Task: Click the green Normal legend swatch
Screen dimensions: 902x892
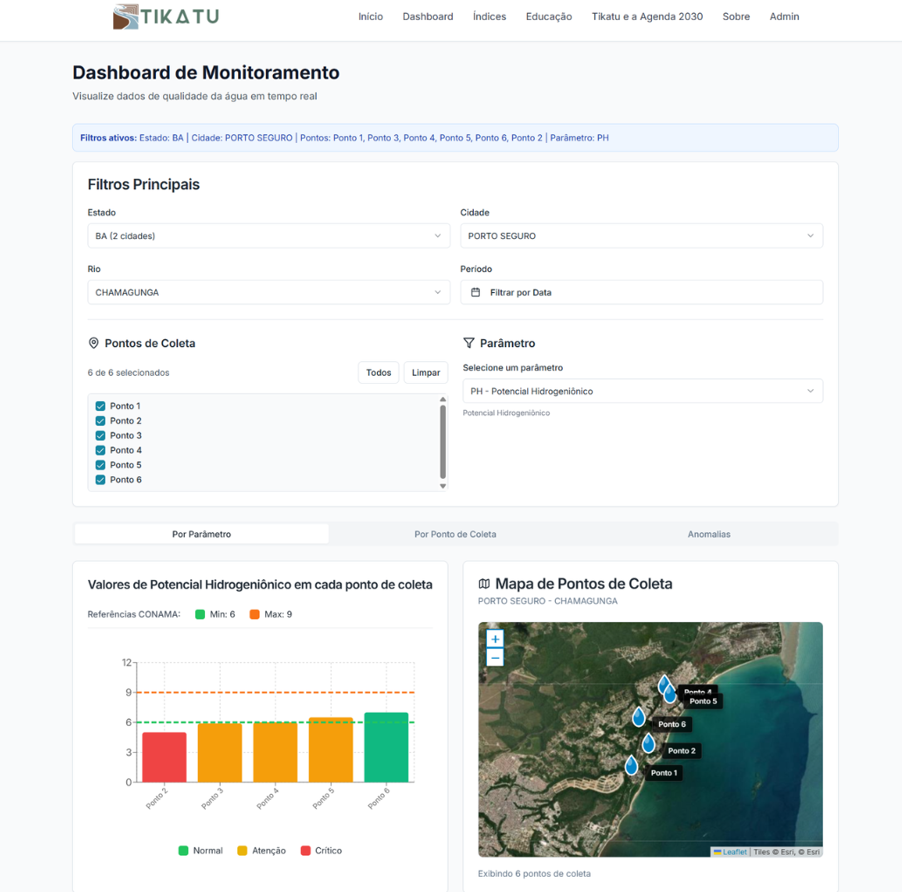Action: (184, 851)
